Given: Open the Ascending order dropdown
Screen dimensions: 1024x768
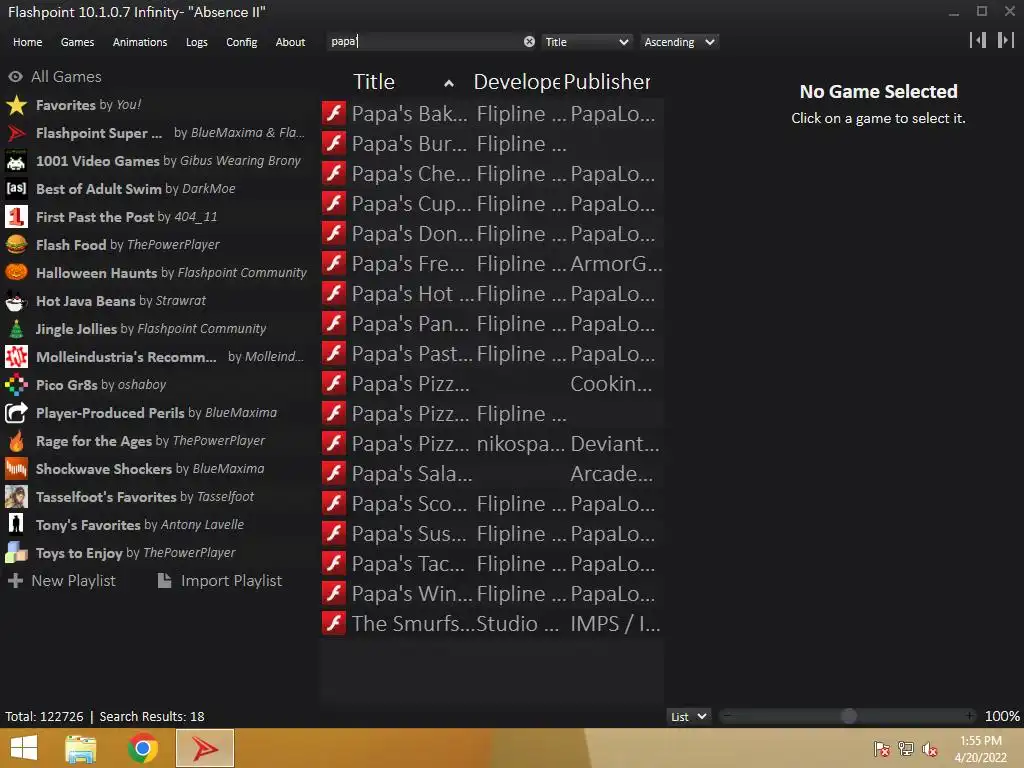Looking at the screenshot, I should [x=679, y=42].
